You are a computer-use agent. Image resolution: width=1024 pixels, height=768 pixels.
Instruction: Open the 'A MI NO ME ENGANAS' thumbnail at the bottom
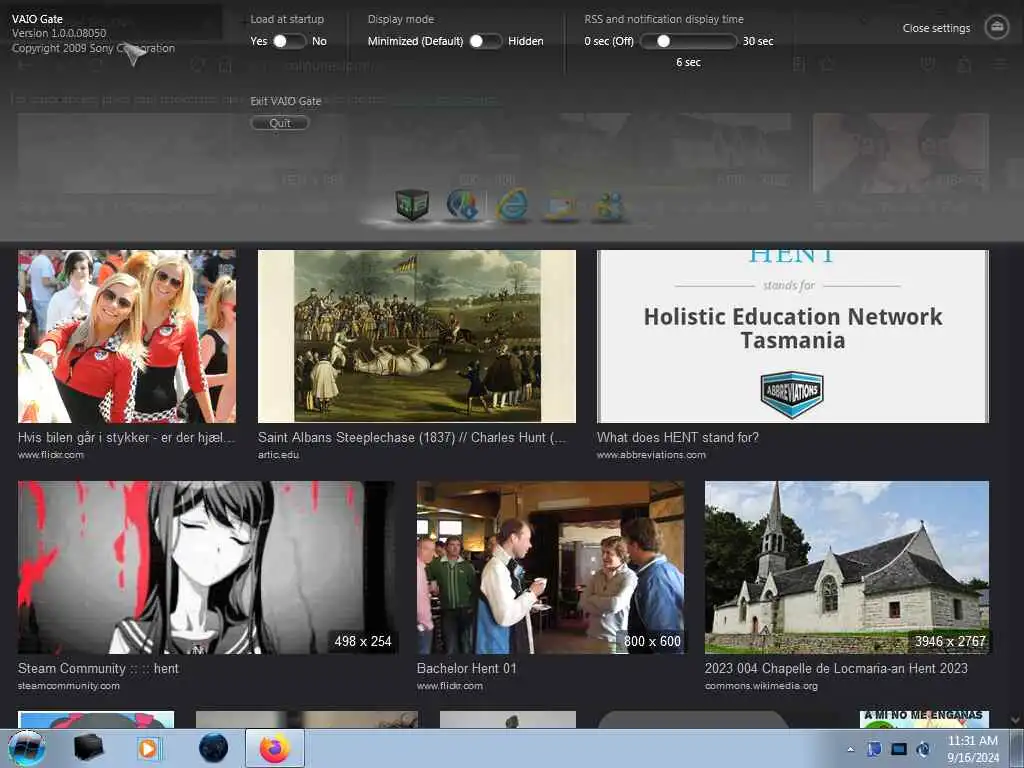tap(924, 719)
